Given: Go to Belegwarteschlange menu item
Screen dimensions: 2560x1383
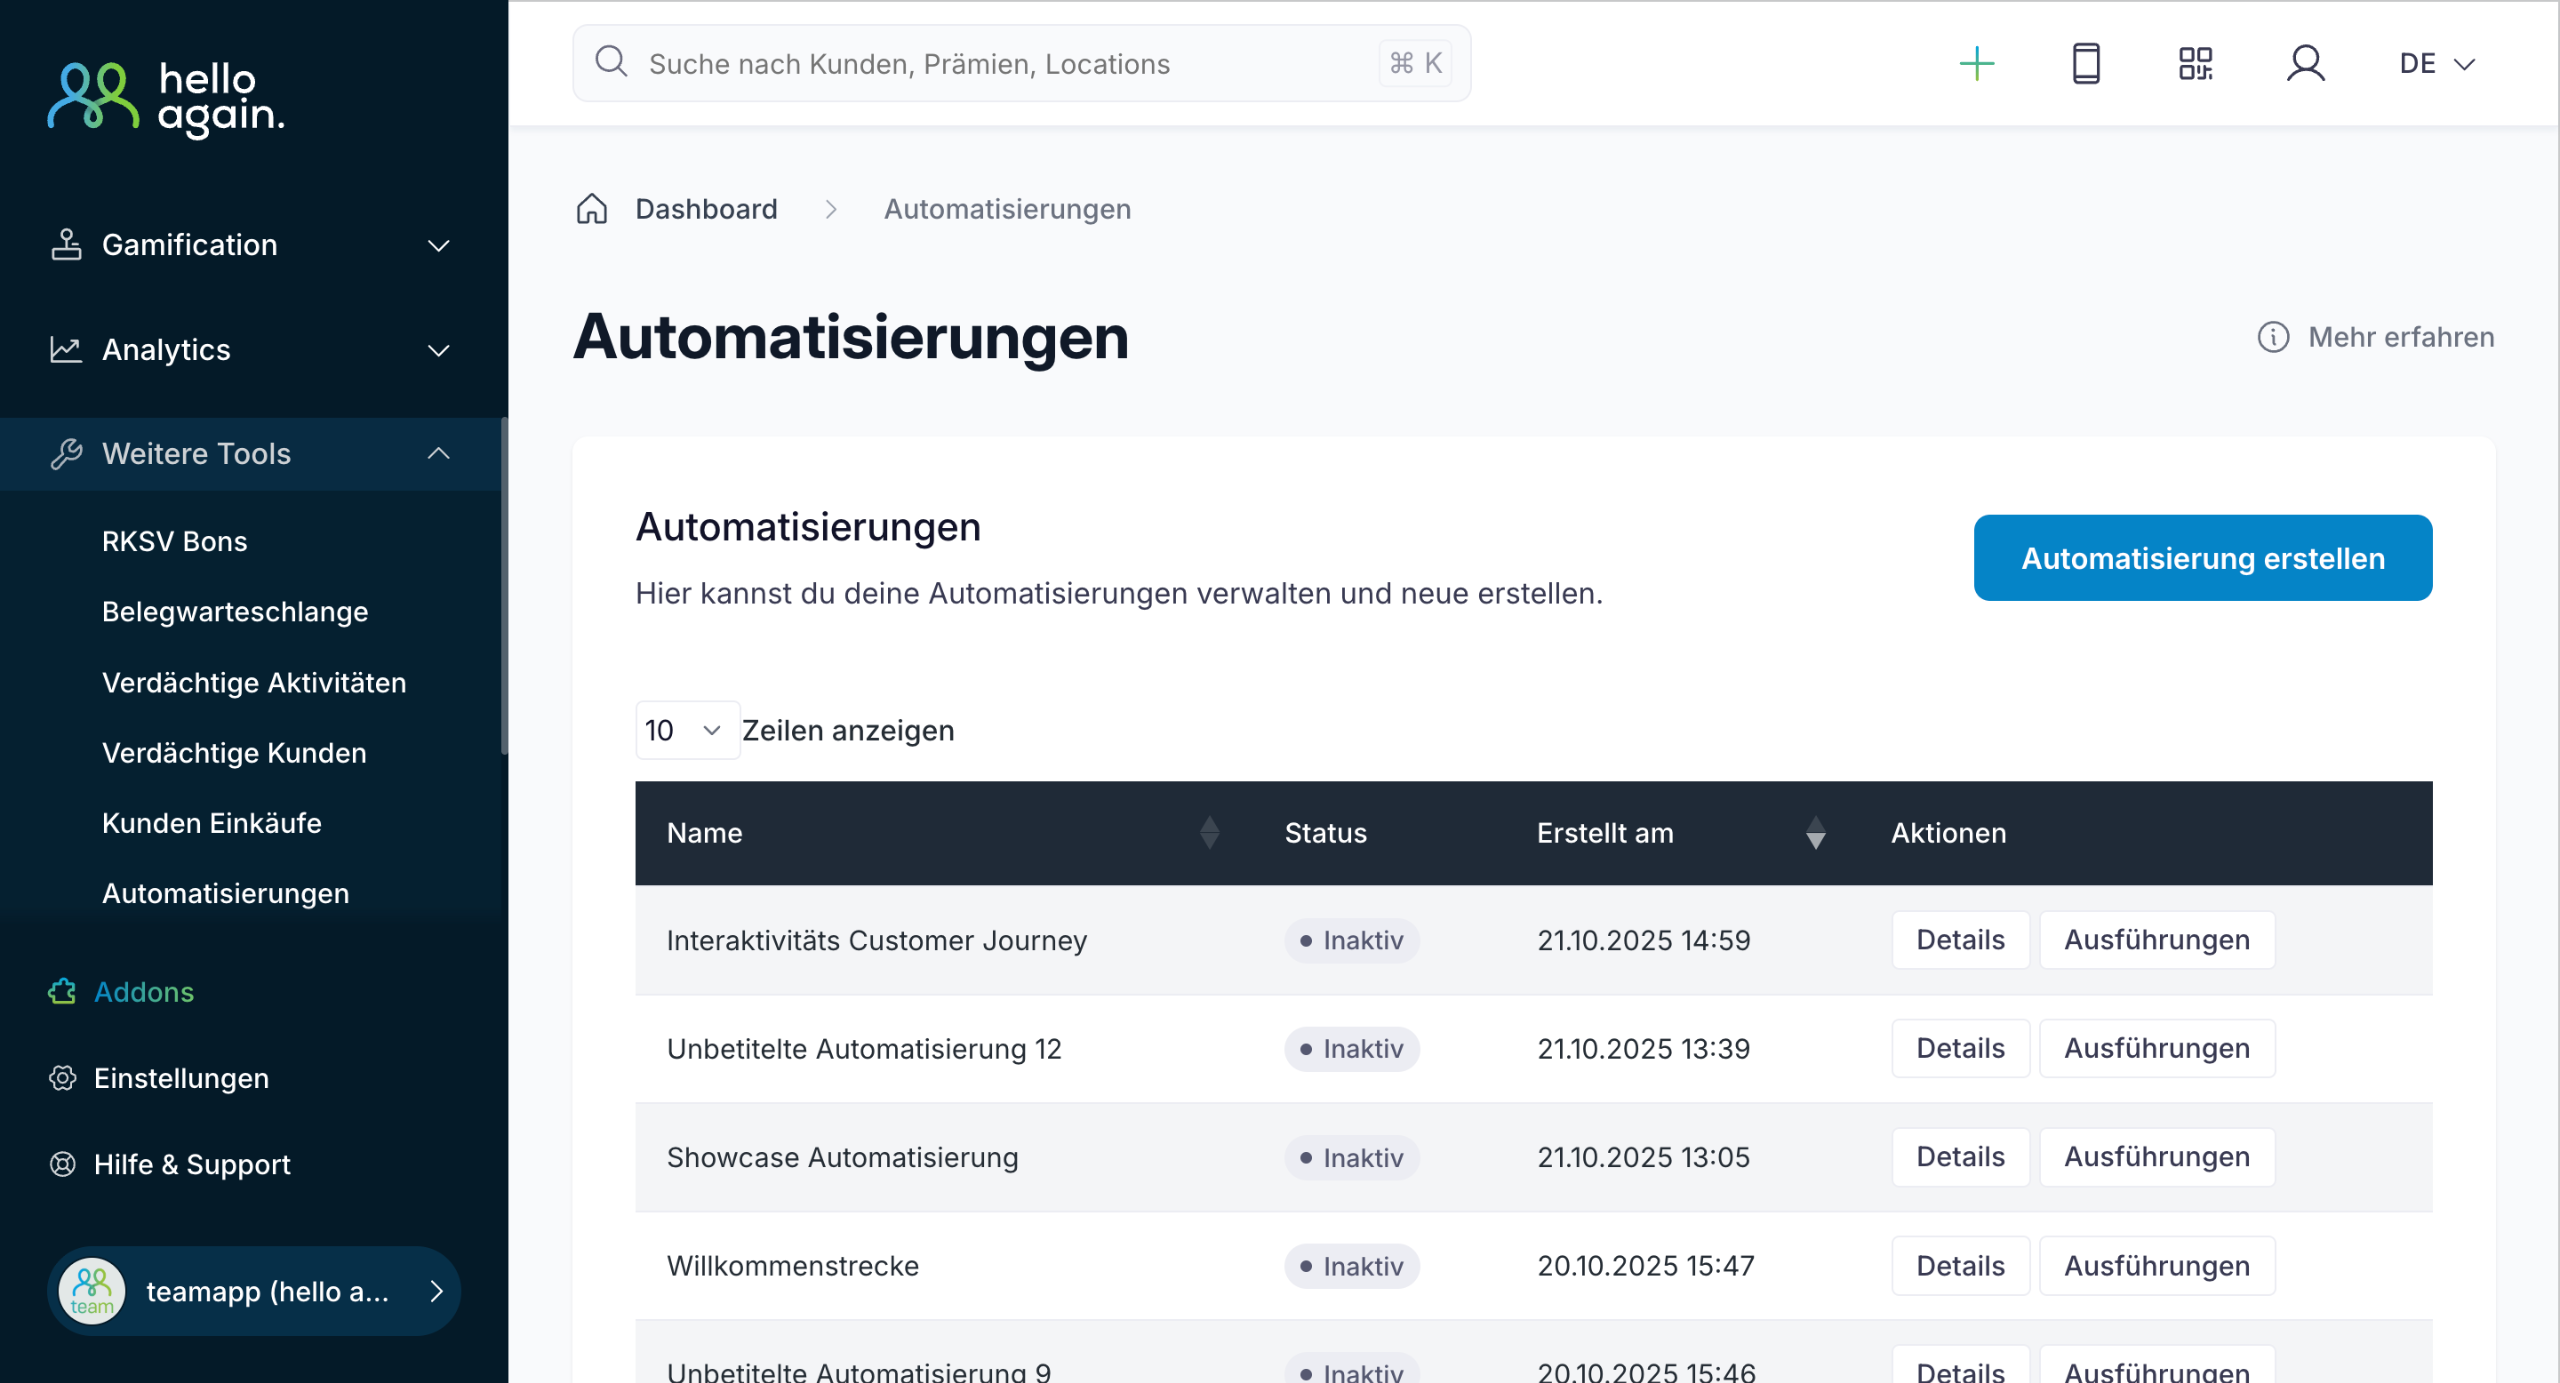Looking at the screenshot, I should click(x=235, y=612).
